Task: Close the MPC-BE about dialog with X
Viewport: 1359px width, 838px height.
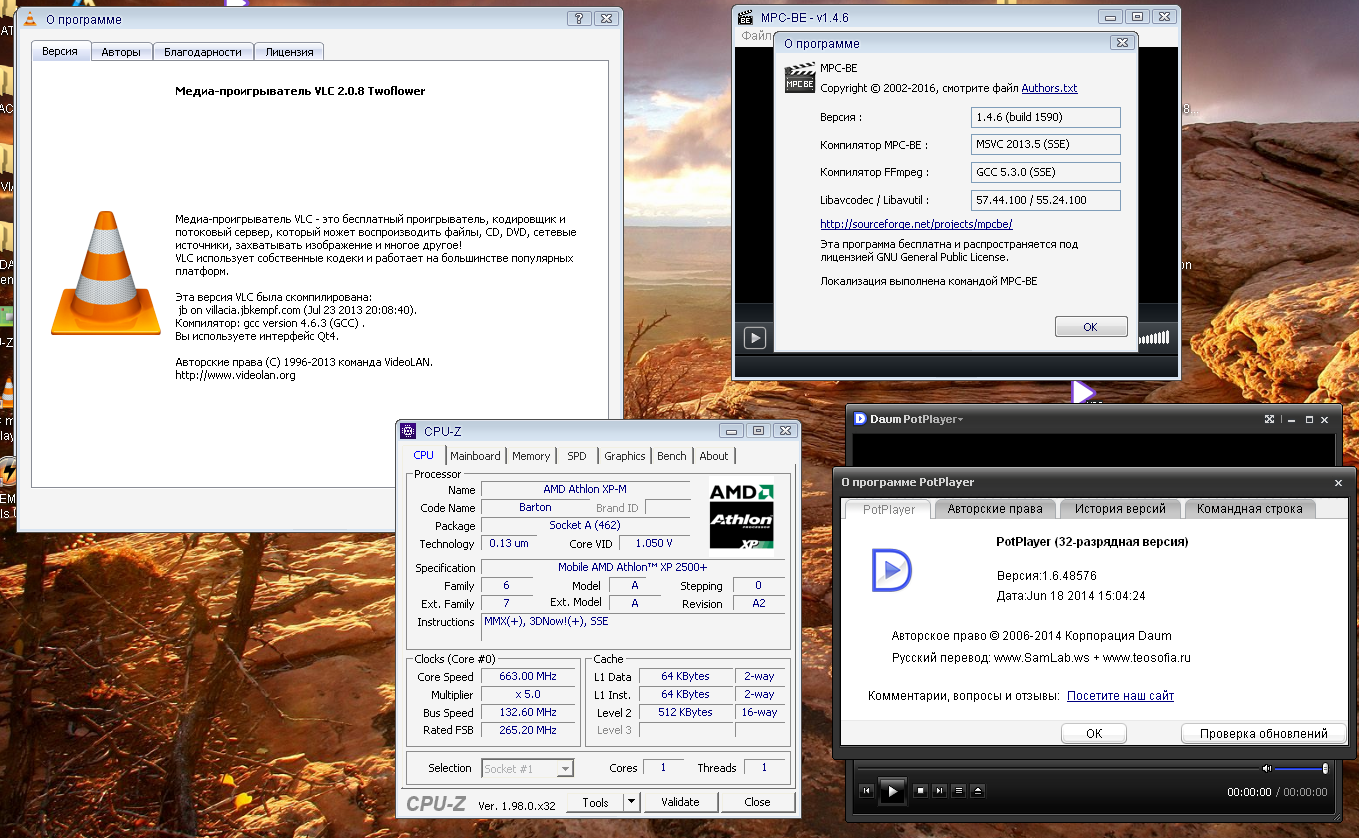Action: (1121, 43)
